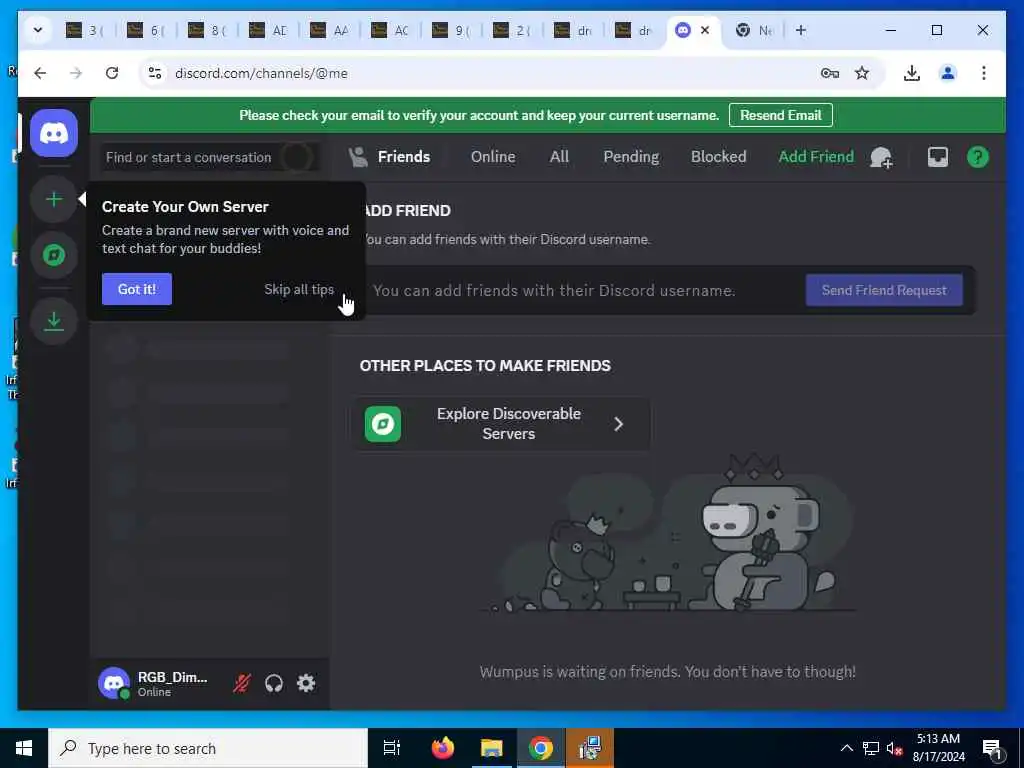Image resolution: width=1024 pixels, height=768 pixels.
Task: Switch to the Chrome New Tab page
Action: 755,30
